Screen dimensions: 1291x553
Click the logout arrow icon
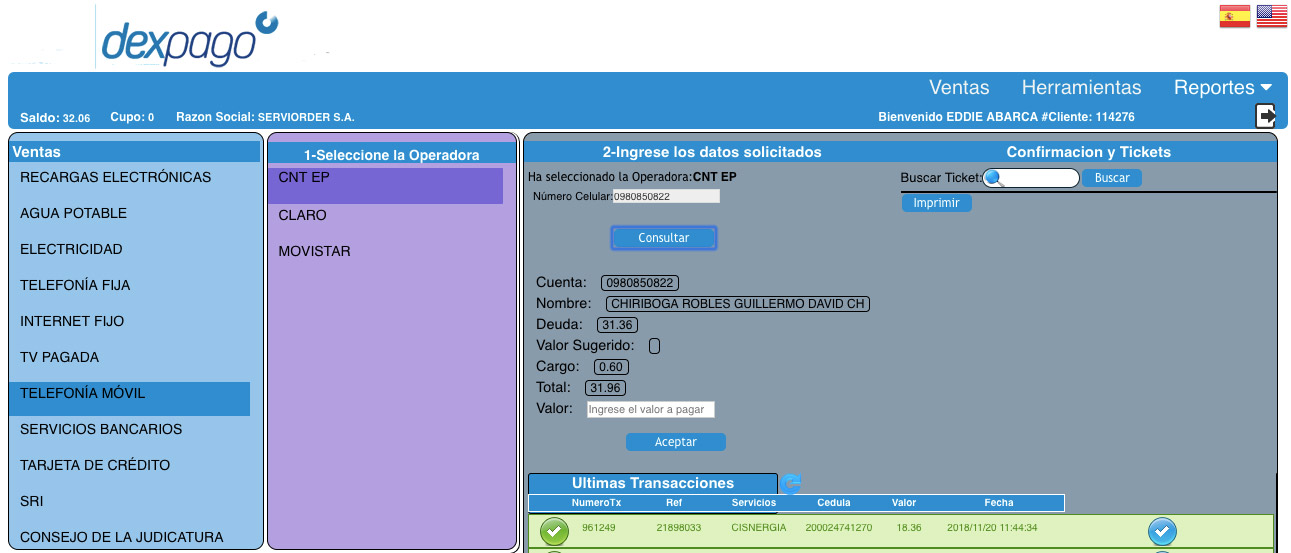[1266, 116]
